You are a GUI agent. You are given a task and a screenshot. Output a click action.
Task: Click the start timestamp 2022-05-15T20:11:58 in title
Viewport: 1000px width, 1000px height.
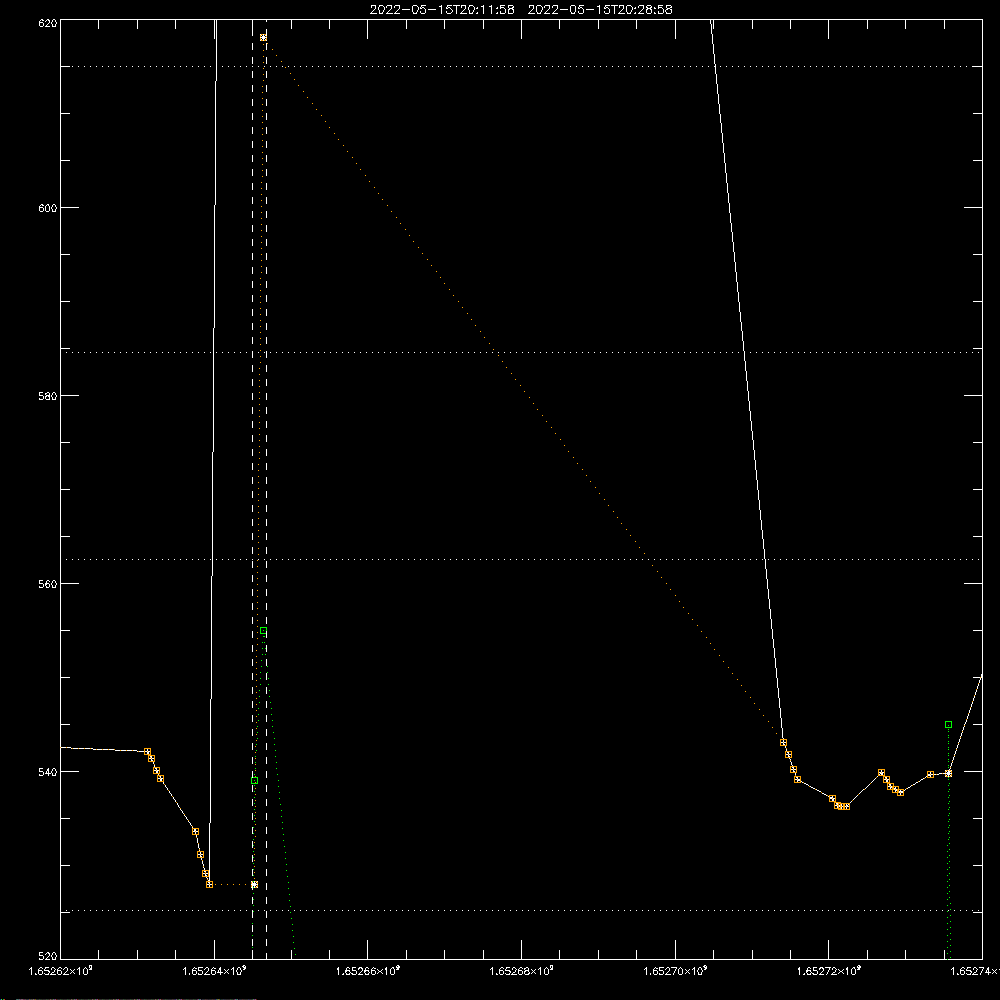point(442,10)
